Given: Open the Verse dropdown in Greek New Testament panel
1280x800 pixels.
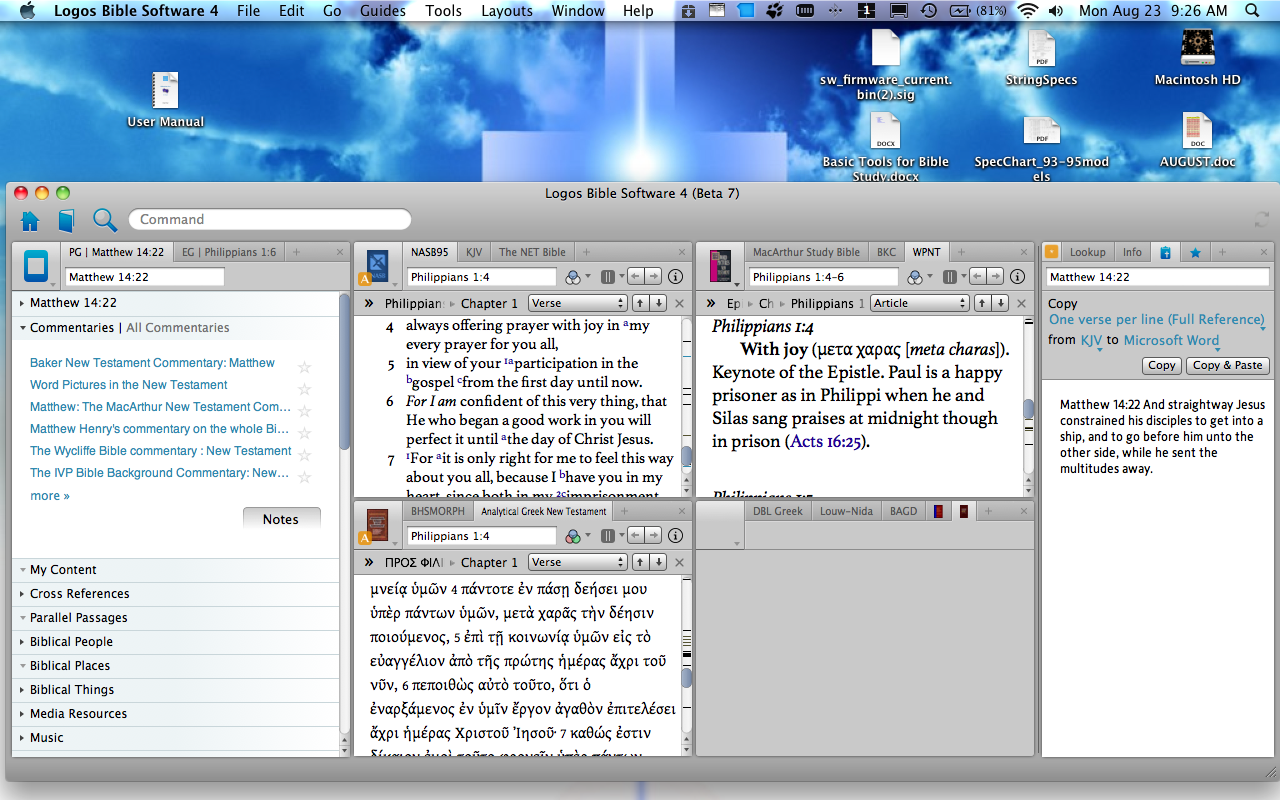Looking at the screenshot, I should [577, 562].
